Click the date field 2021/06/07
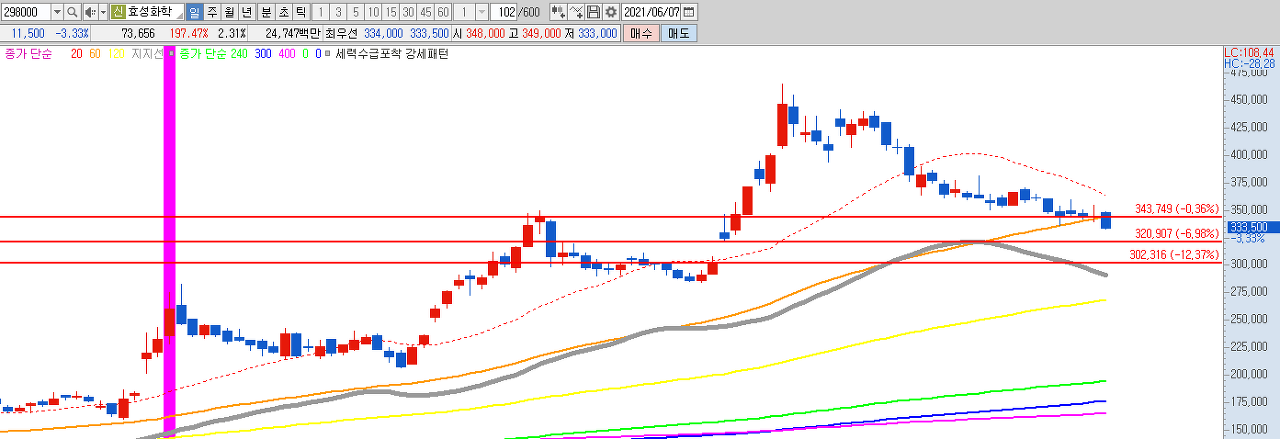 click(651, 12)
